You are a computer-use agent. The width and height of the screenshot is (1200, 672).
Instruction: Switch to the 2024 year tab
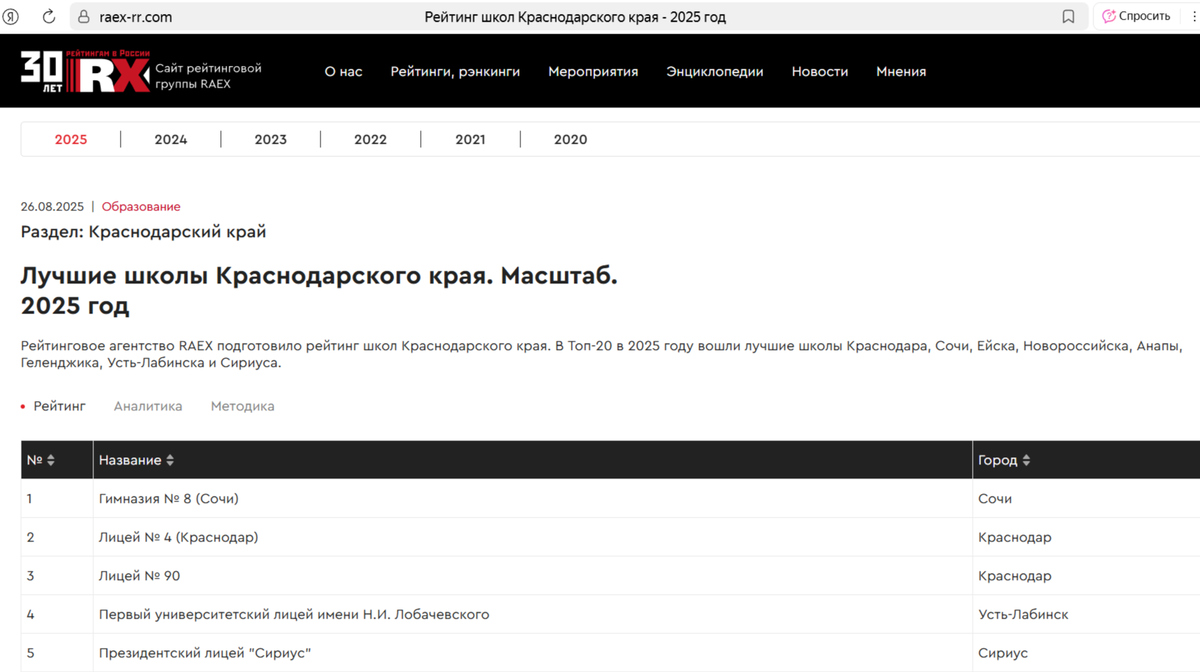click(171, 140)
